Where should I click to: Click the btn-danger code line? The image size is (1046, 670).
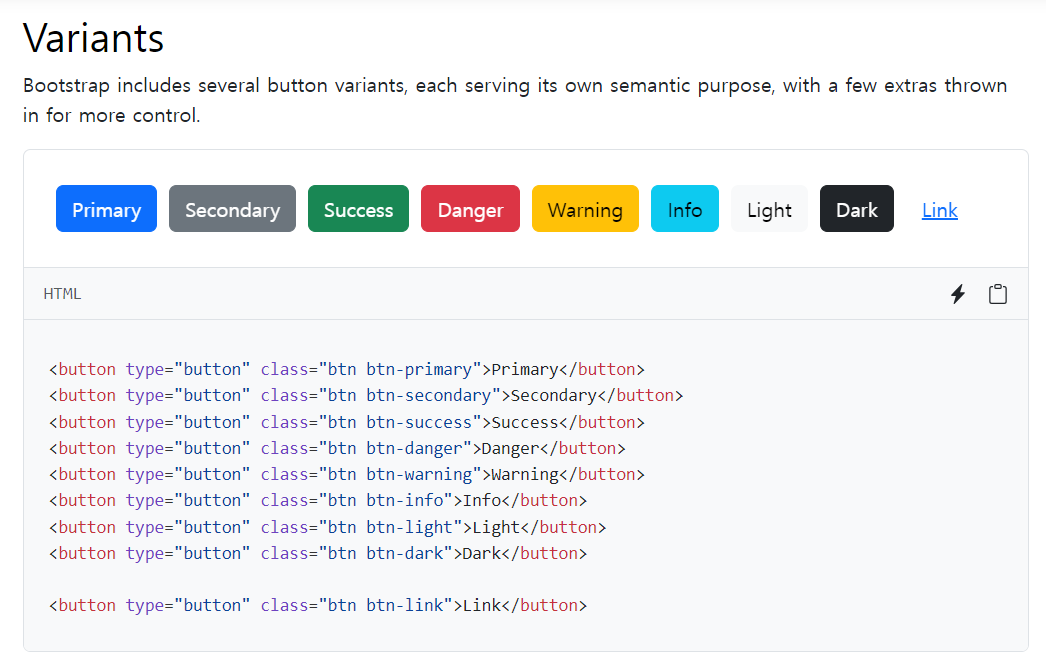(x=338, y=448)
